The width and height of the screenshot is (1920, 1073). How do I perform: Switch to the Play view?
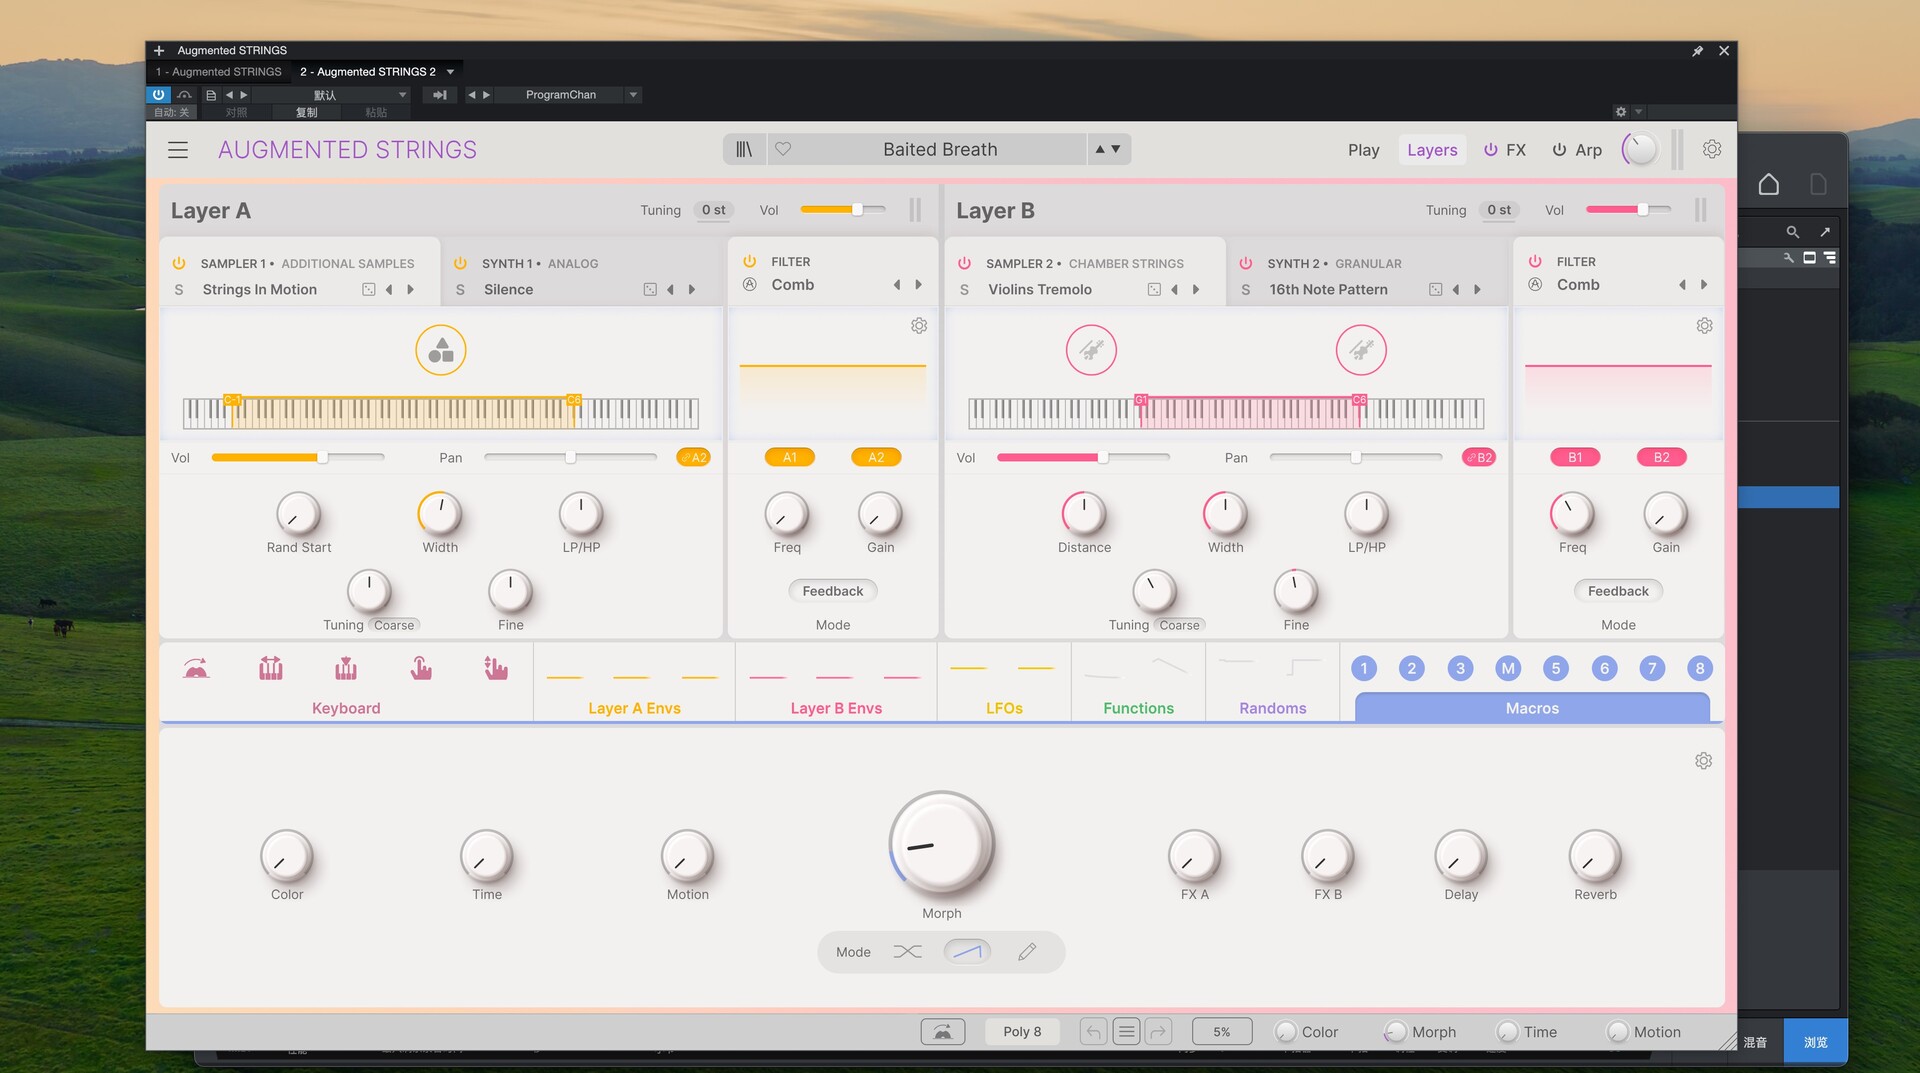pyautogui.click(x=1363, y=150)
